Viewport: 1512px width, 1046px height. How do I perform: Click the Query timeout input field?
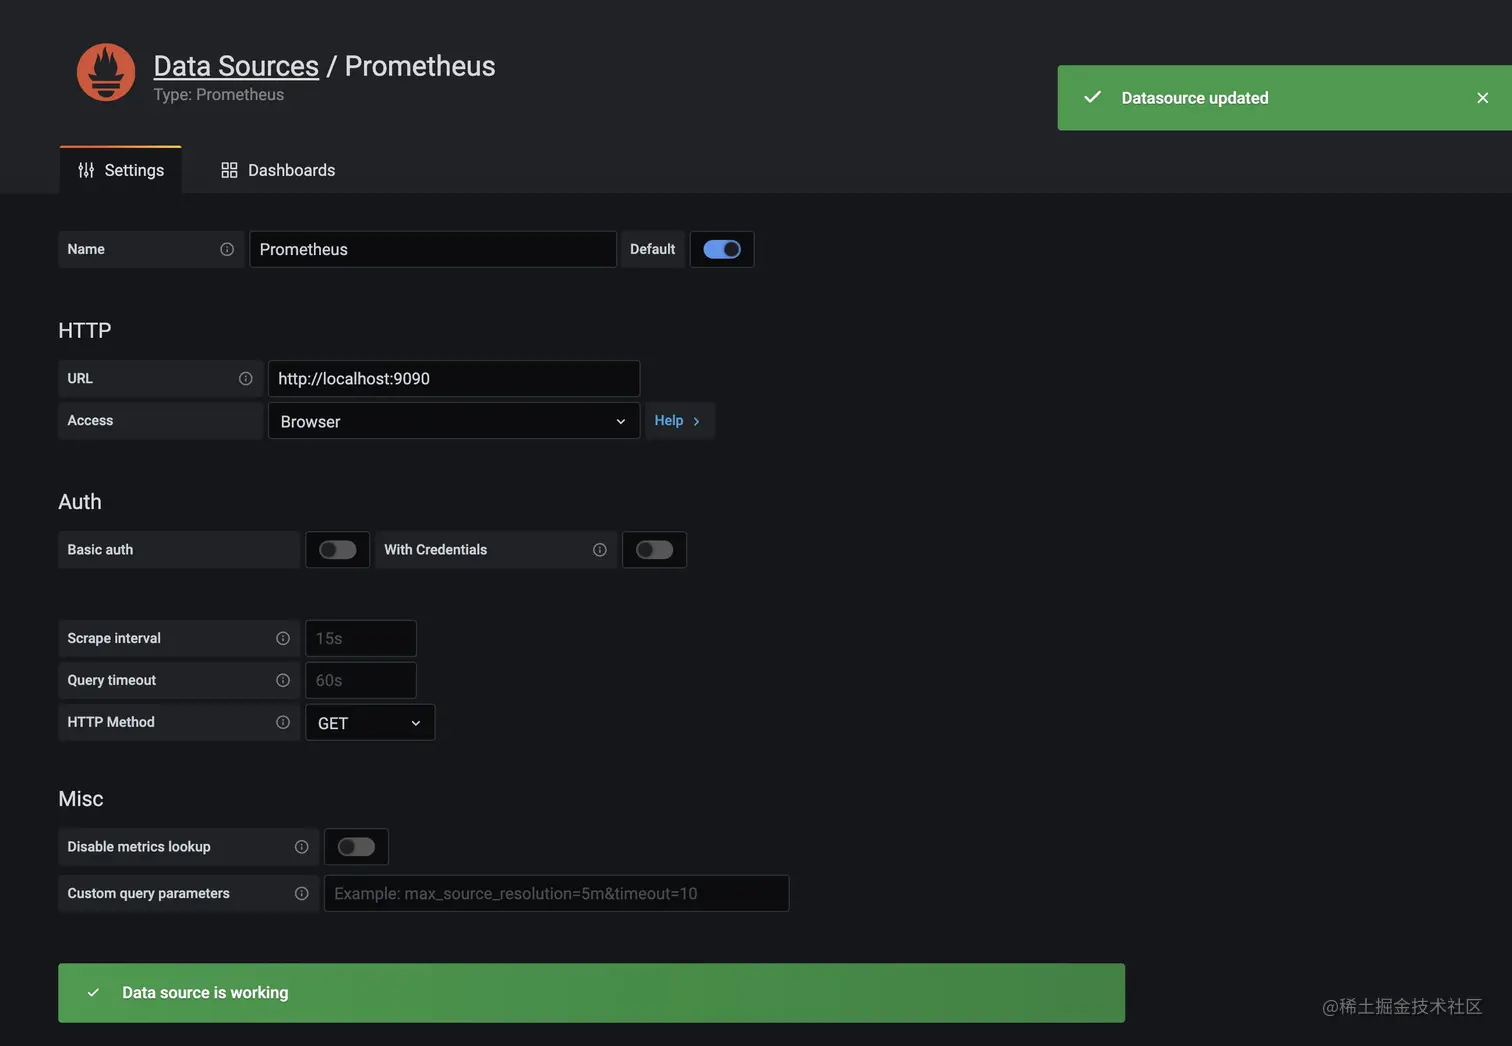point(361,680)
